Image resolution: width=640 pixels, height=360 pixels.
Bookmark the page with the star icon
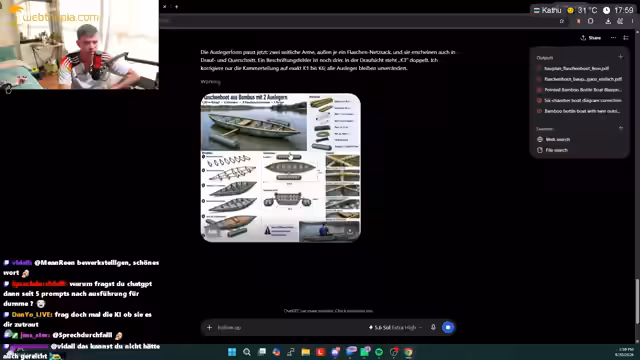[562, 21]
